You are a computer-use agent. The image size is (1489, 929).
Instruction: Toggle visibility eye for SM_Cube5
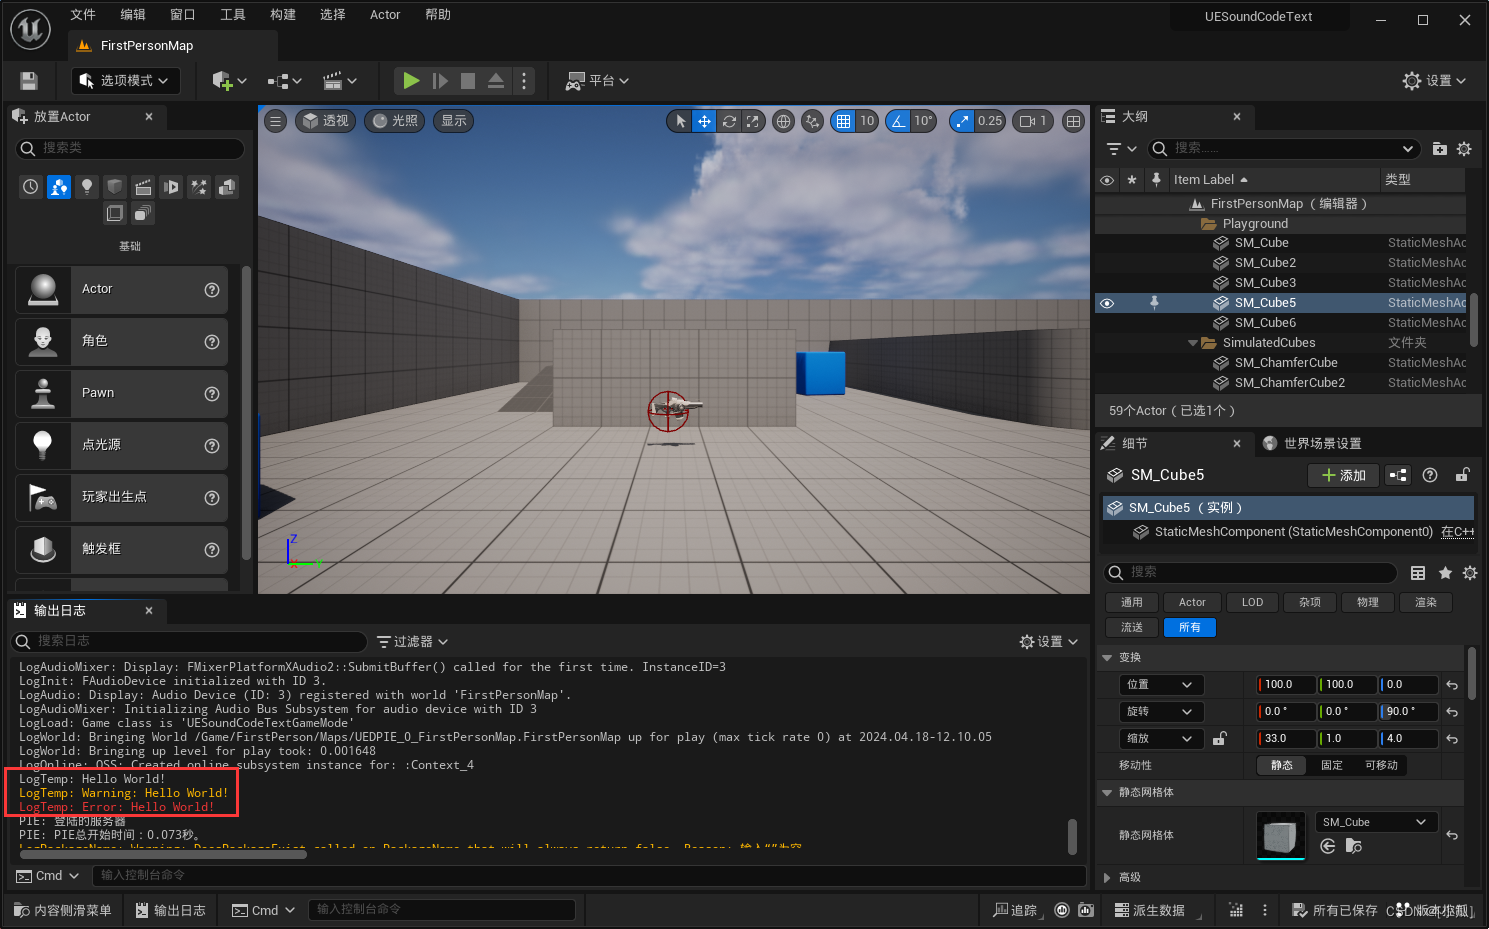pyautogui.click(x=1107, y=303)
